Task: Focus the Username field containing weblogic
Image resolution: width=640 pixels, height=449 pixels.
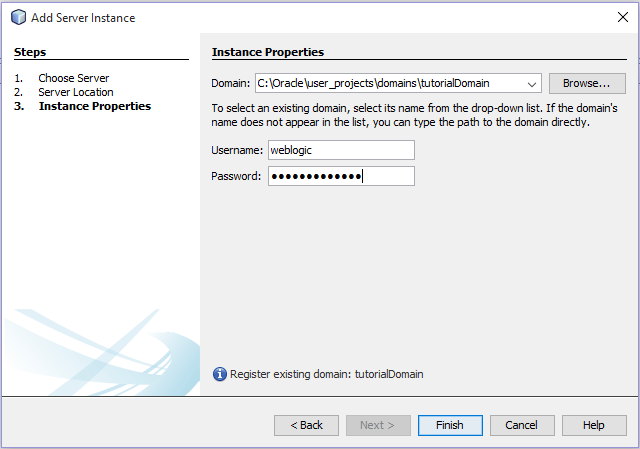Action: coord(341,150)
